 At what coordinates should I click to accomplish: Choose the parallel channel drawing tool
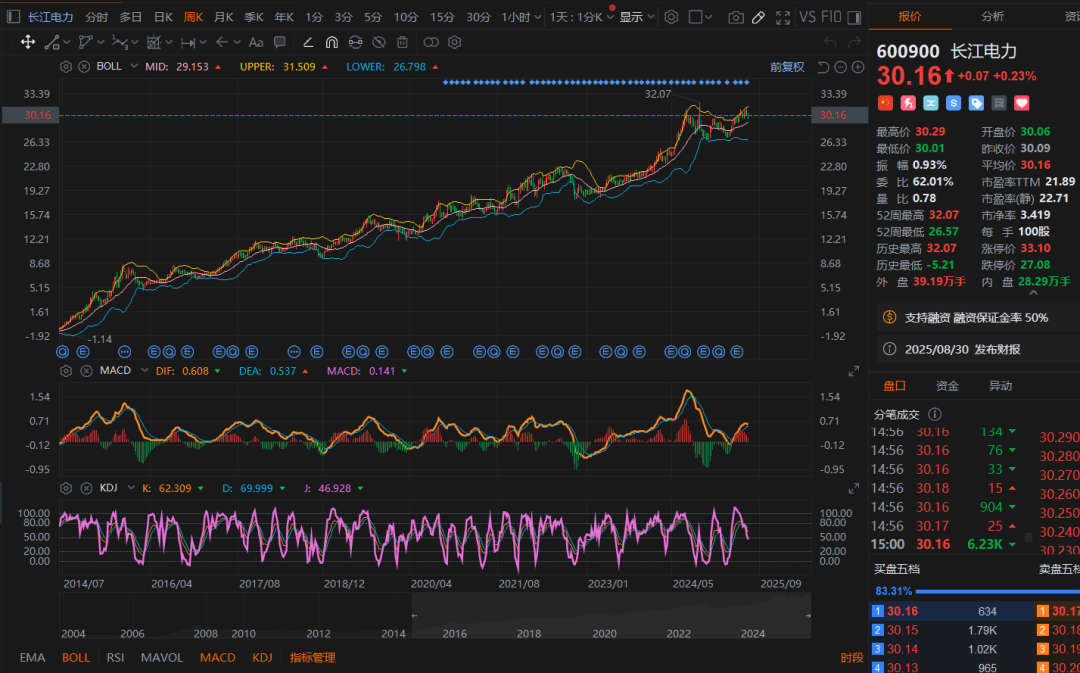click(x=85, y=43)
